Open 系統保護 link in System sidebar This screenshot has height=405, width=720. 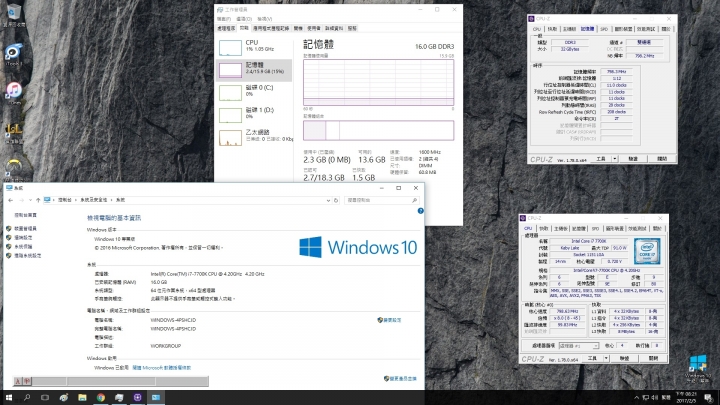click(x=23, y=247)
